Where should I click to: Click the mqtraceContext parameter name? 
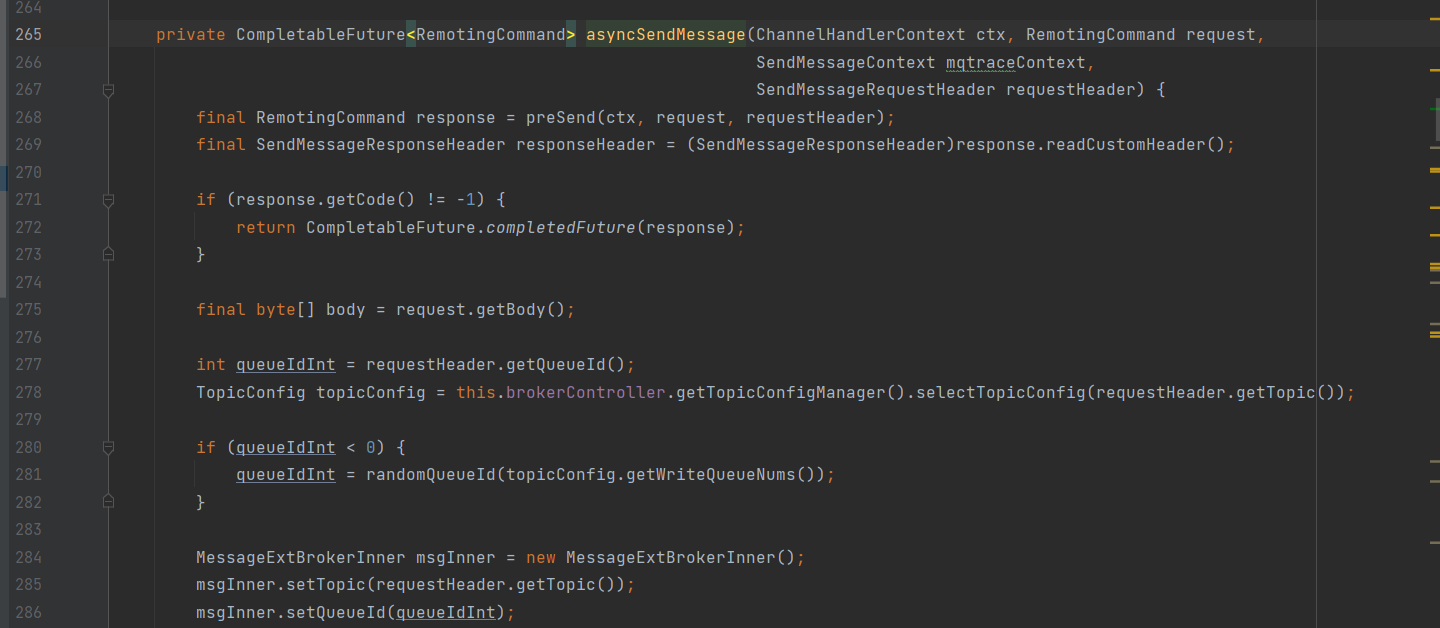[1015, 63]
